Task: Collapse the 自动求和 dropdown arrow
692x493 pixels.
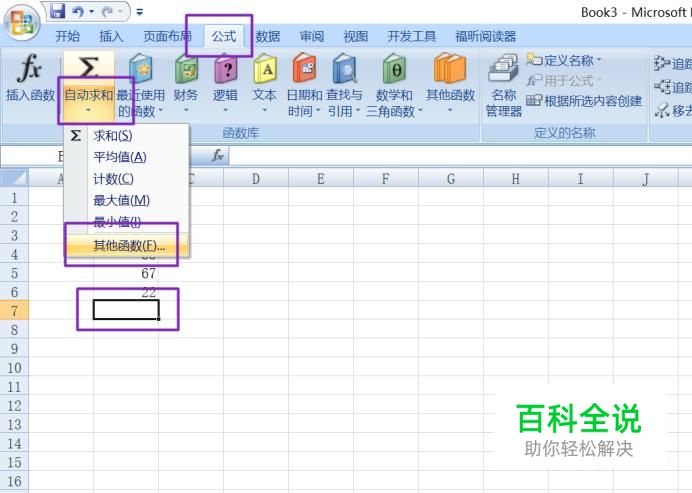Action: [x=88, y=110]
